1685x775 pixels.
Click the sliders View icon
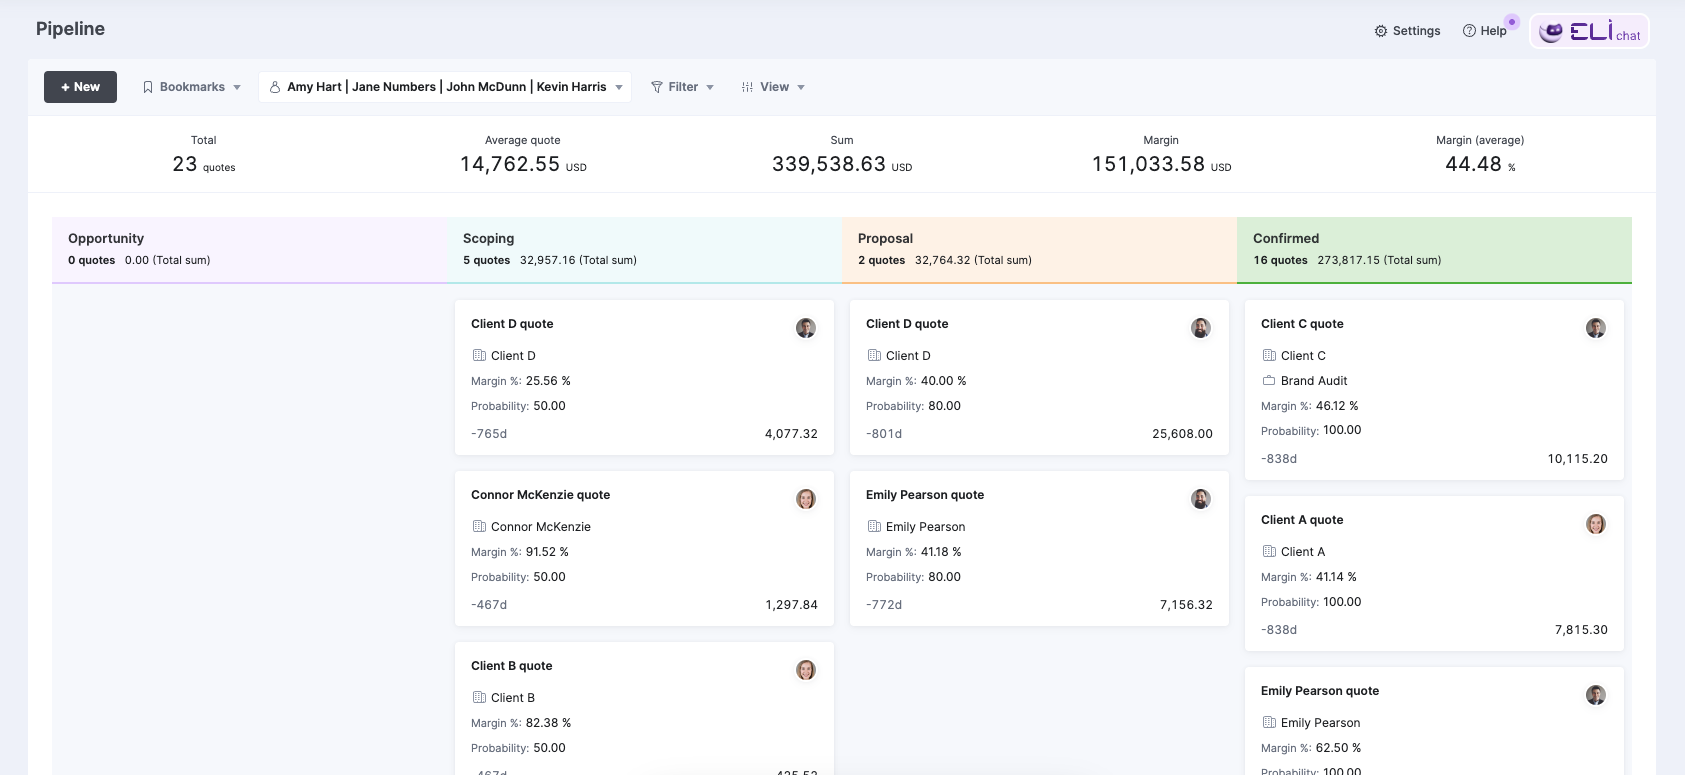747,87
